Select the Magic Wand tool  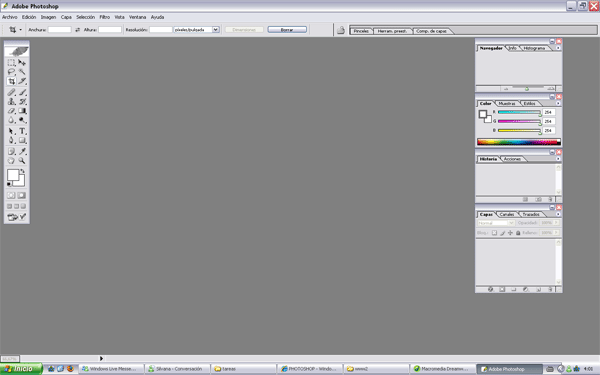coord(22,72)
